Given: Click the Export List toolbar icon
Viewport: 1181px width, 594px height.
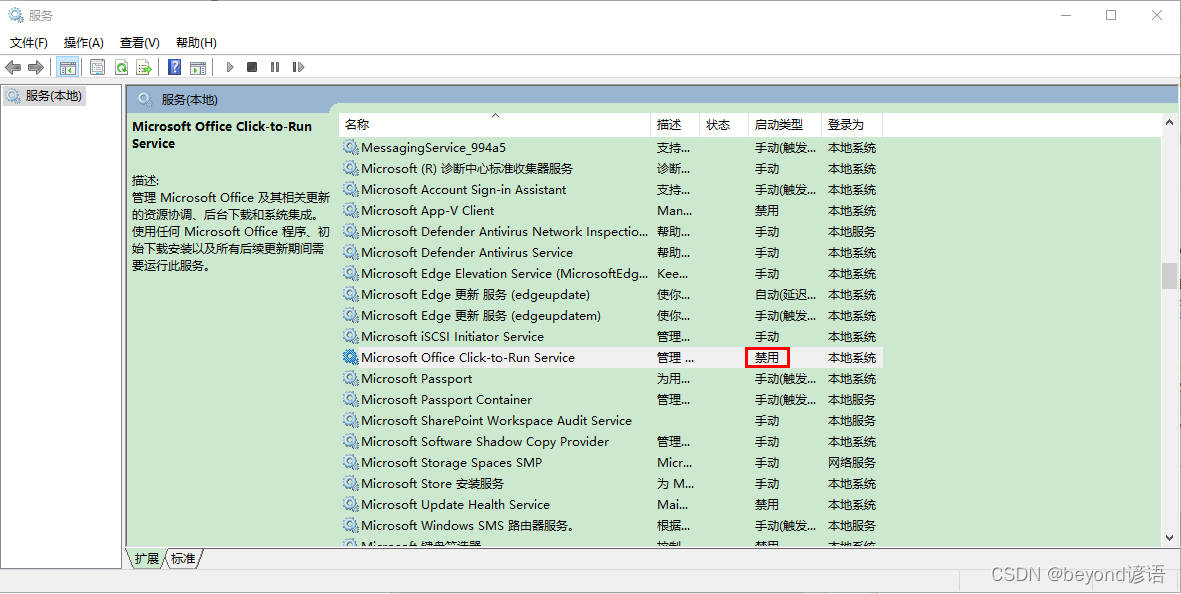Looking at the screenshot, I should click(x=145, y=68).
